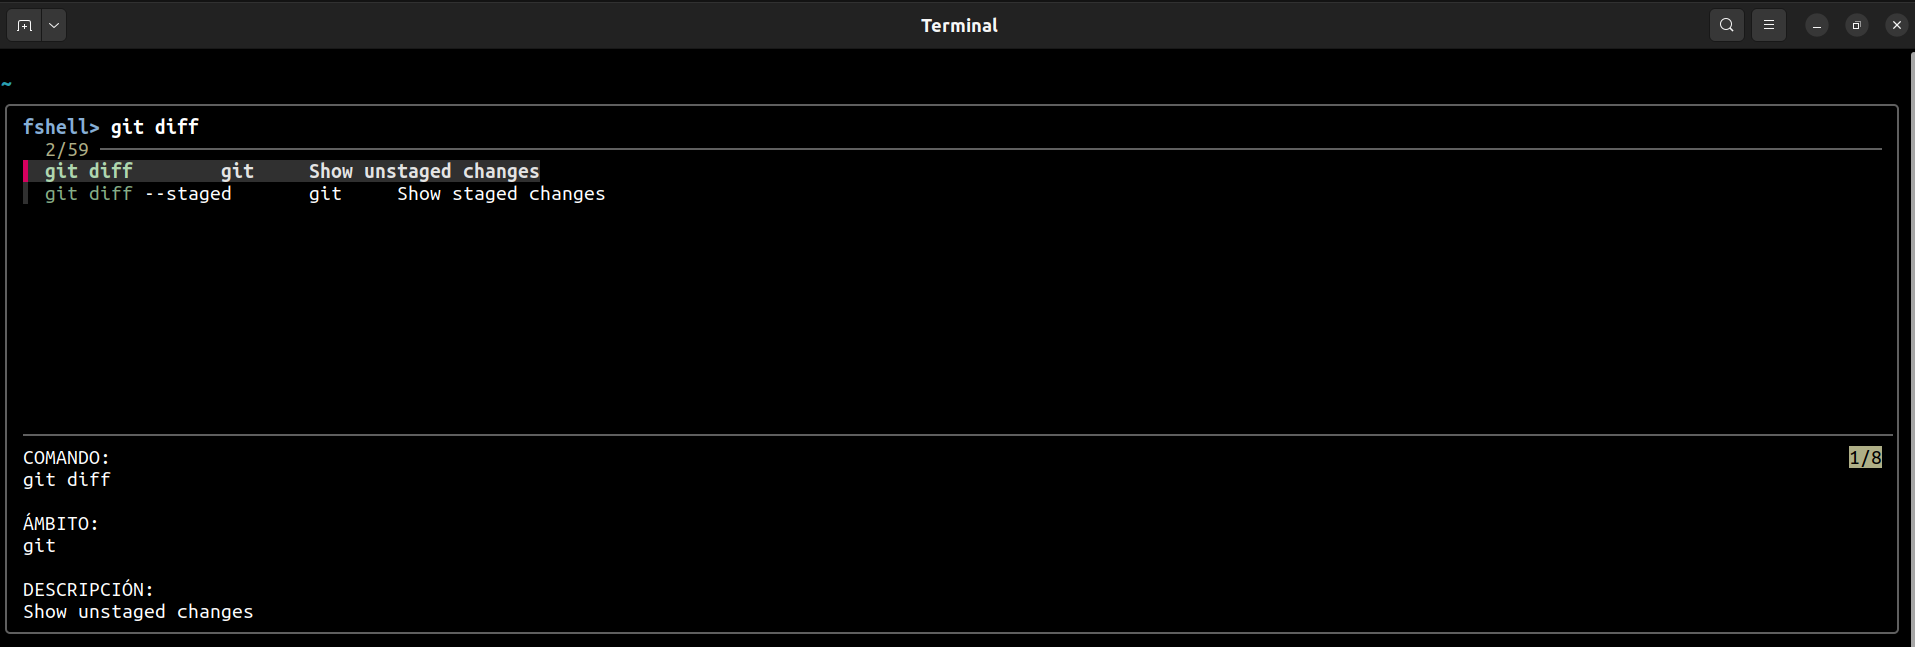Open the terminal search tool
The height and width of the screenshot is (647, 1915).
coord(1727,25)
